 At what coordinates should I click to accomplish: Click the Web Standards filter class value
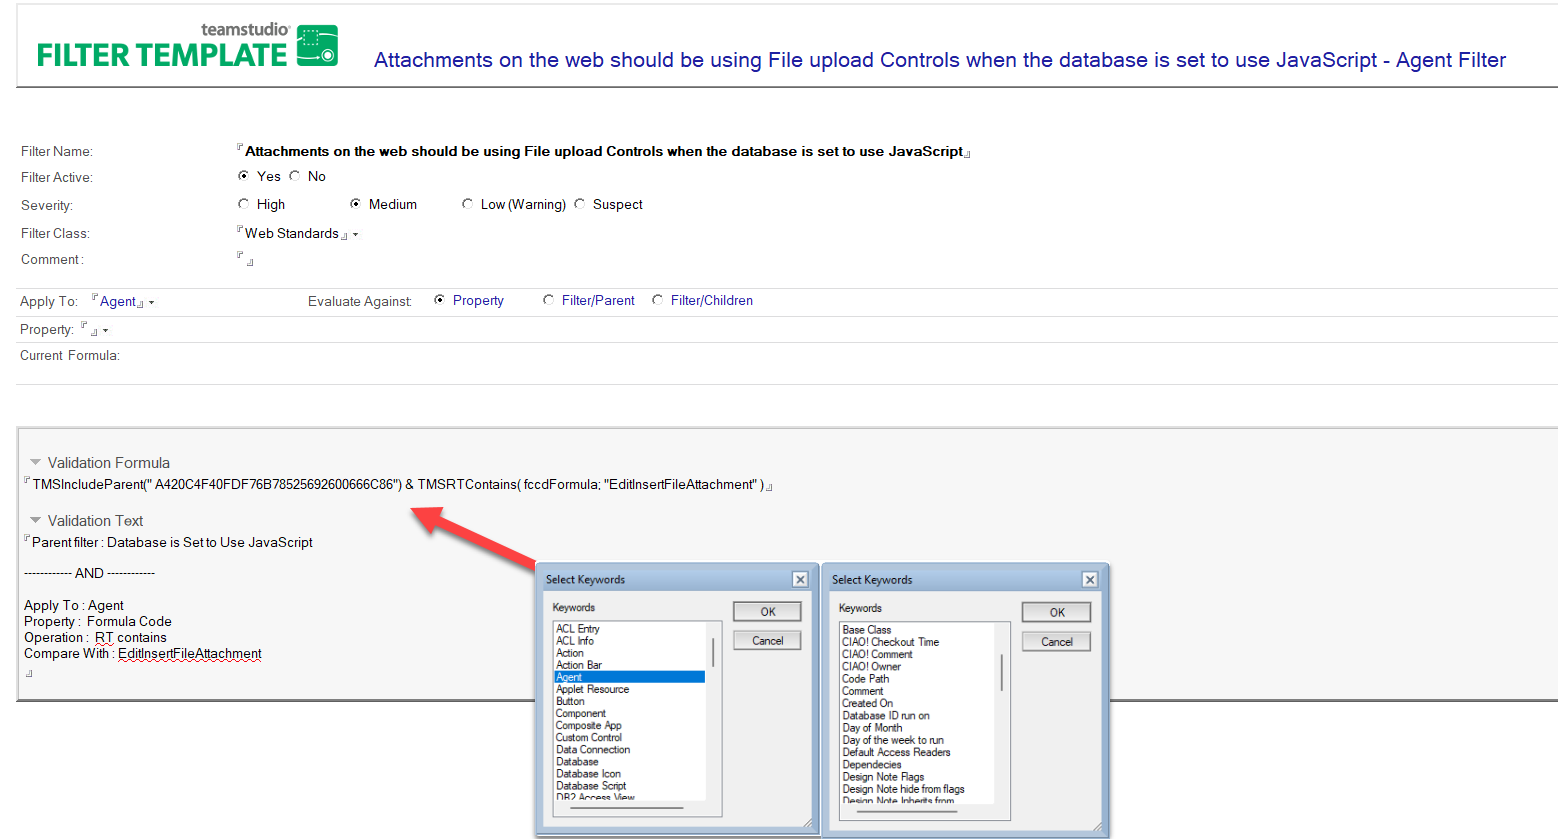click(292, 233)
